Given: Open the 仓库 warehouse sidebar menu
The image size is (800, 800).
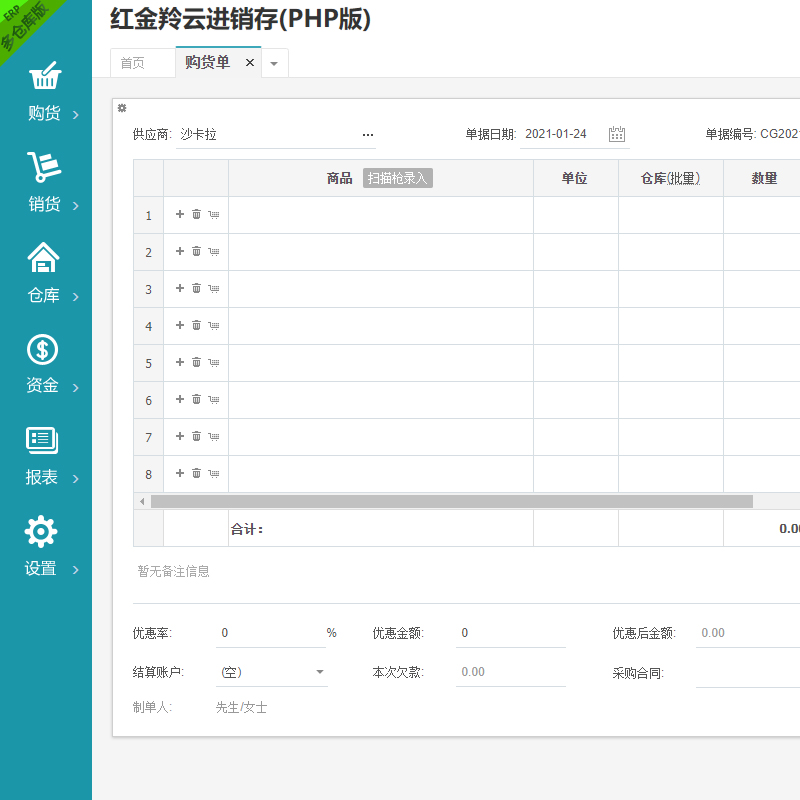Looking at the screenshot, I should 45,275.
